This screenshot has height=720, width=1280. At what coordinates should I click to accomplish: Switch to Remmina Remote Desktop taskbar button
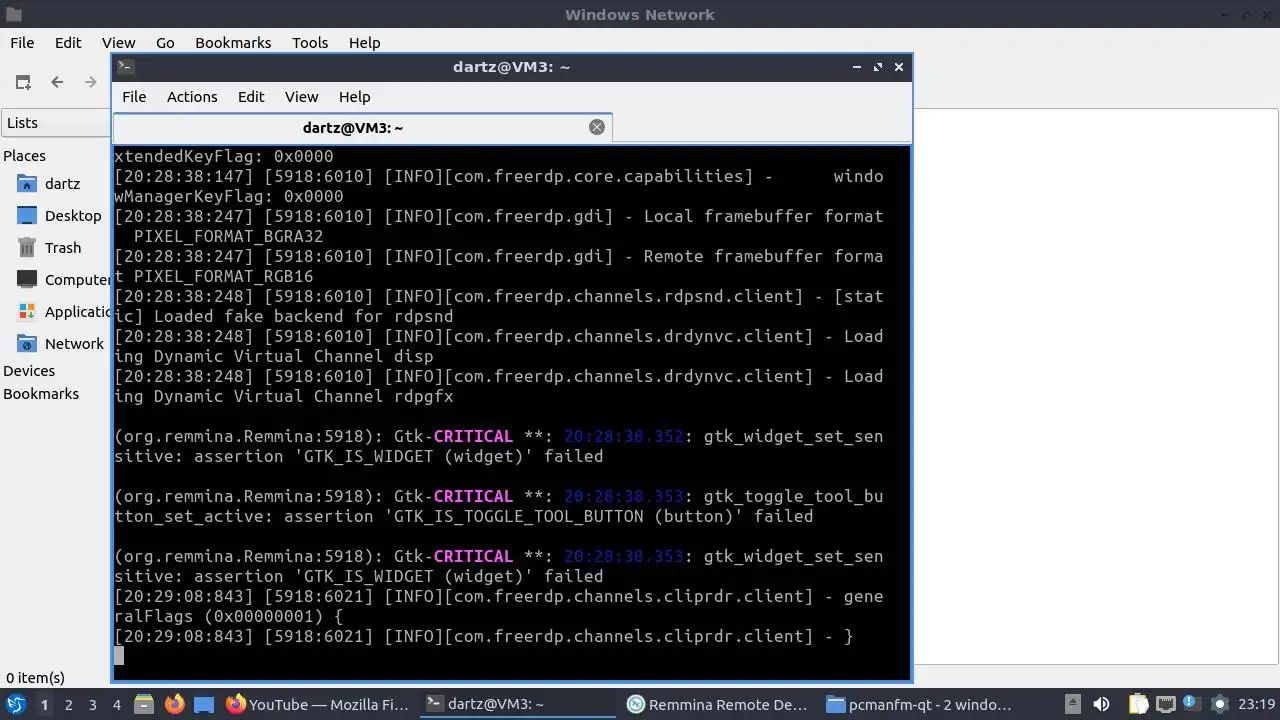(x=717, y=704)
